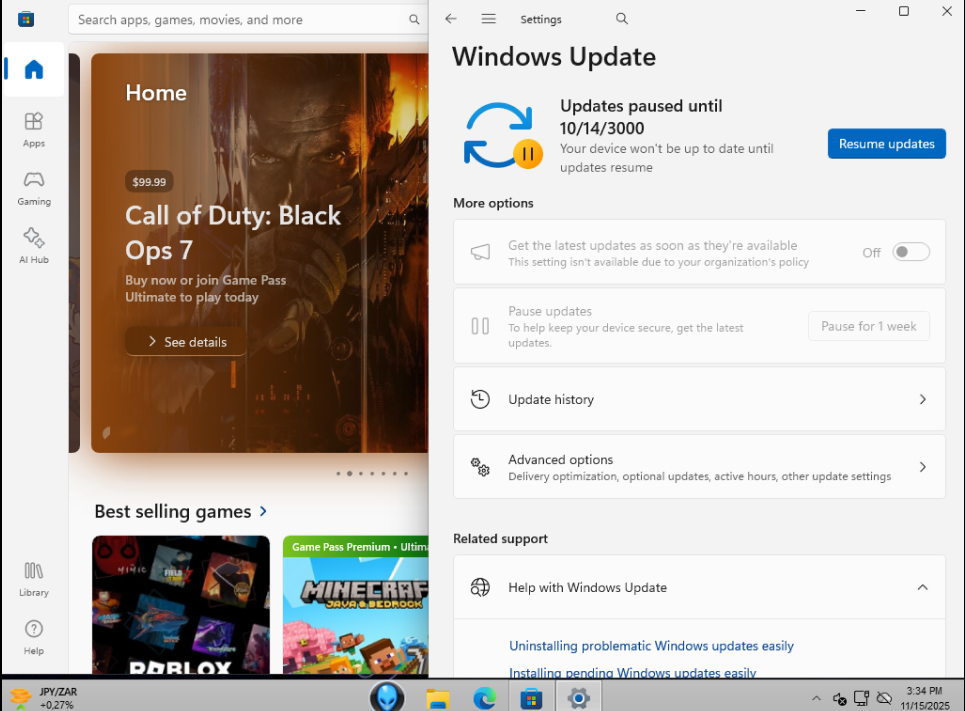Click the Advanced options gears icon
The image size is (965, 711).
pos(480,467)
